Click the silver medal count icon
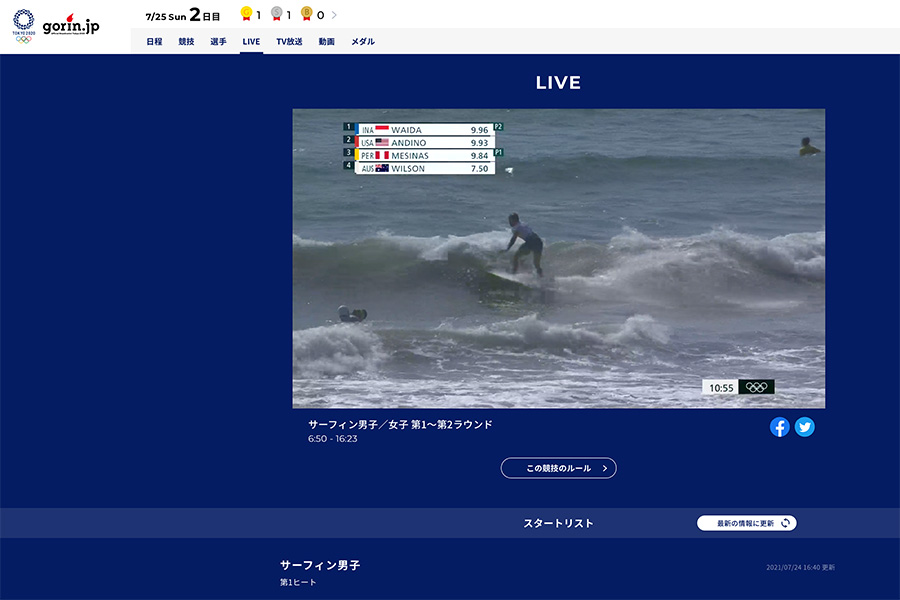 click(x=277, y=14)
